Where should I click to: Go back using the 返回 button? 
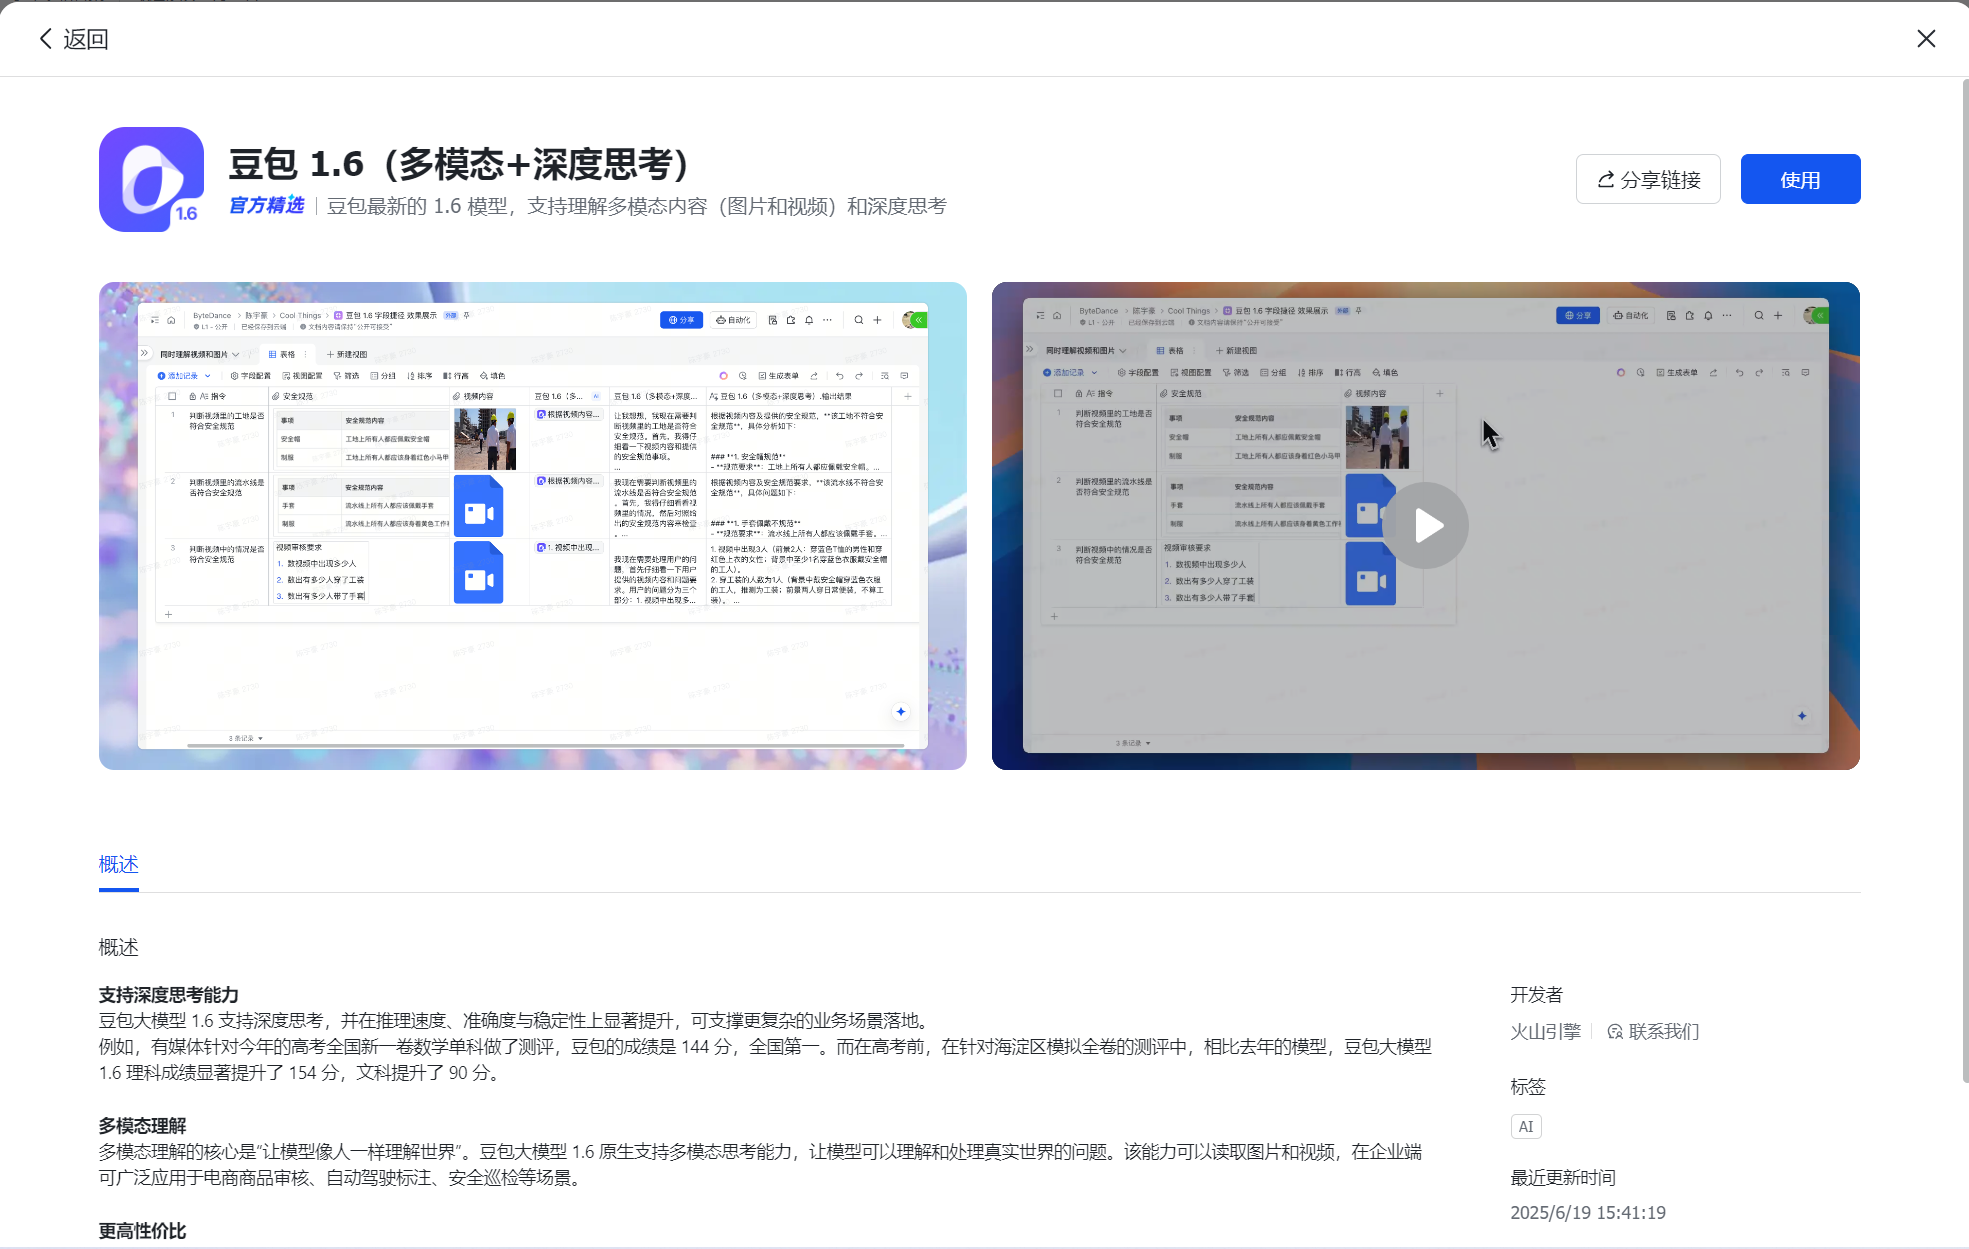pyautogui.click(x=73, y=39)
